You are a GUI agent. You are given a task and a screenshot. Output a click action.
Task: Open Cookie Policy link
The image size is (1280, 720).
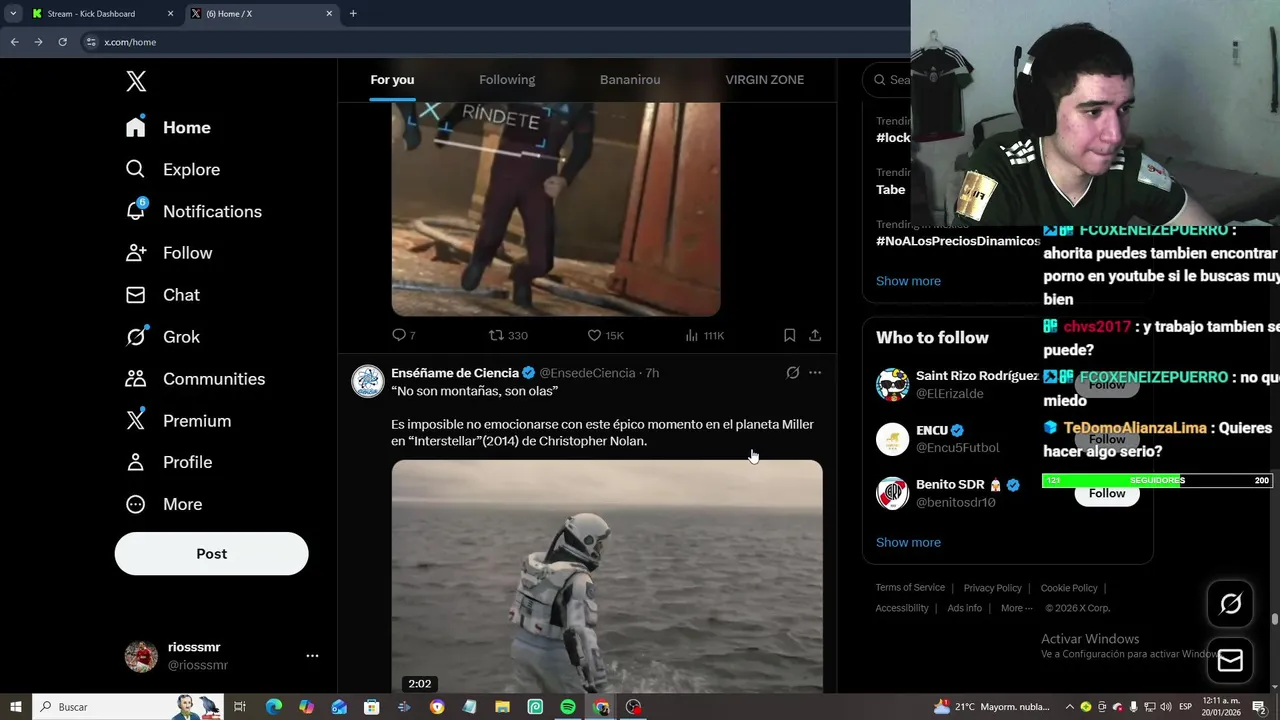[1069, 588]
